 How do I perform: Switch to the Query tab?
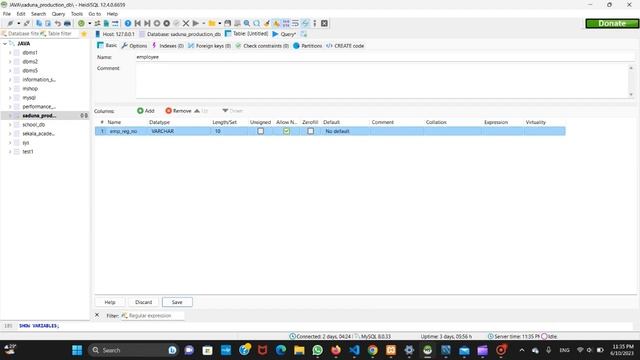284,34
